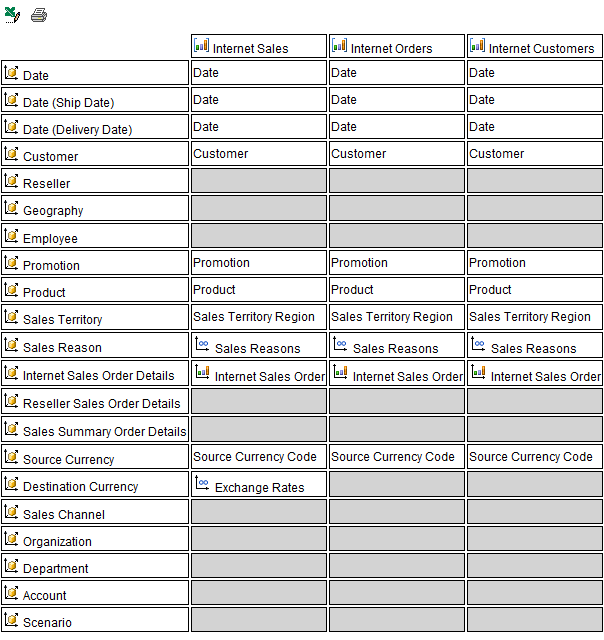Select the Internet Sales column header
This screenshot has width=604, height=640.
[x=250, y=48]
